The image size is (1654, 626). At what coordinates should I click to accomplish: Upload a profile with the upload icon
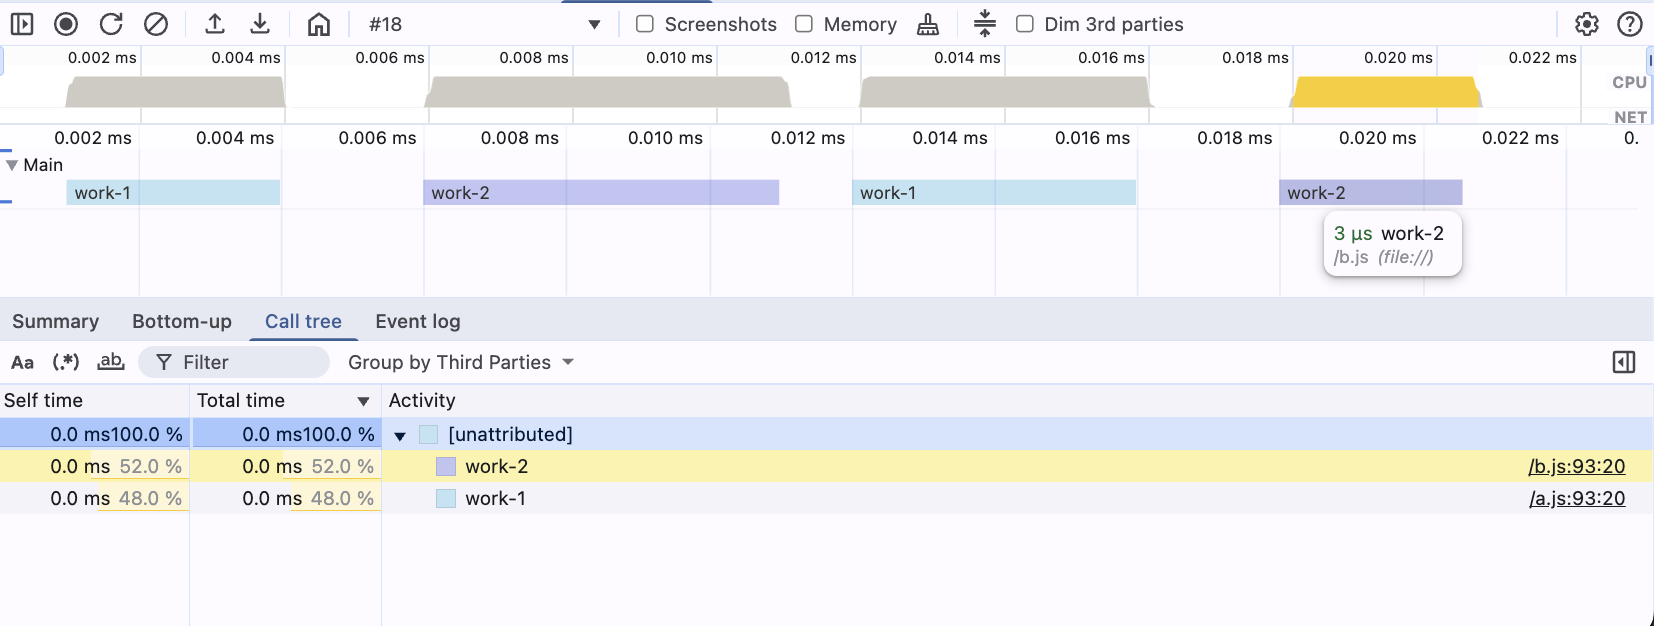tap(215, 24)
